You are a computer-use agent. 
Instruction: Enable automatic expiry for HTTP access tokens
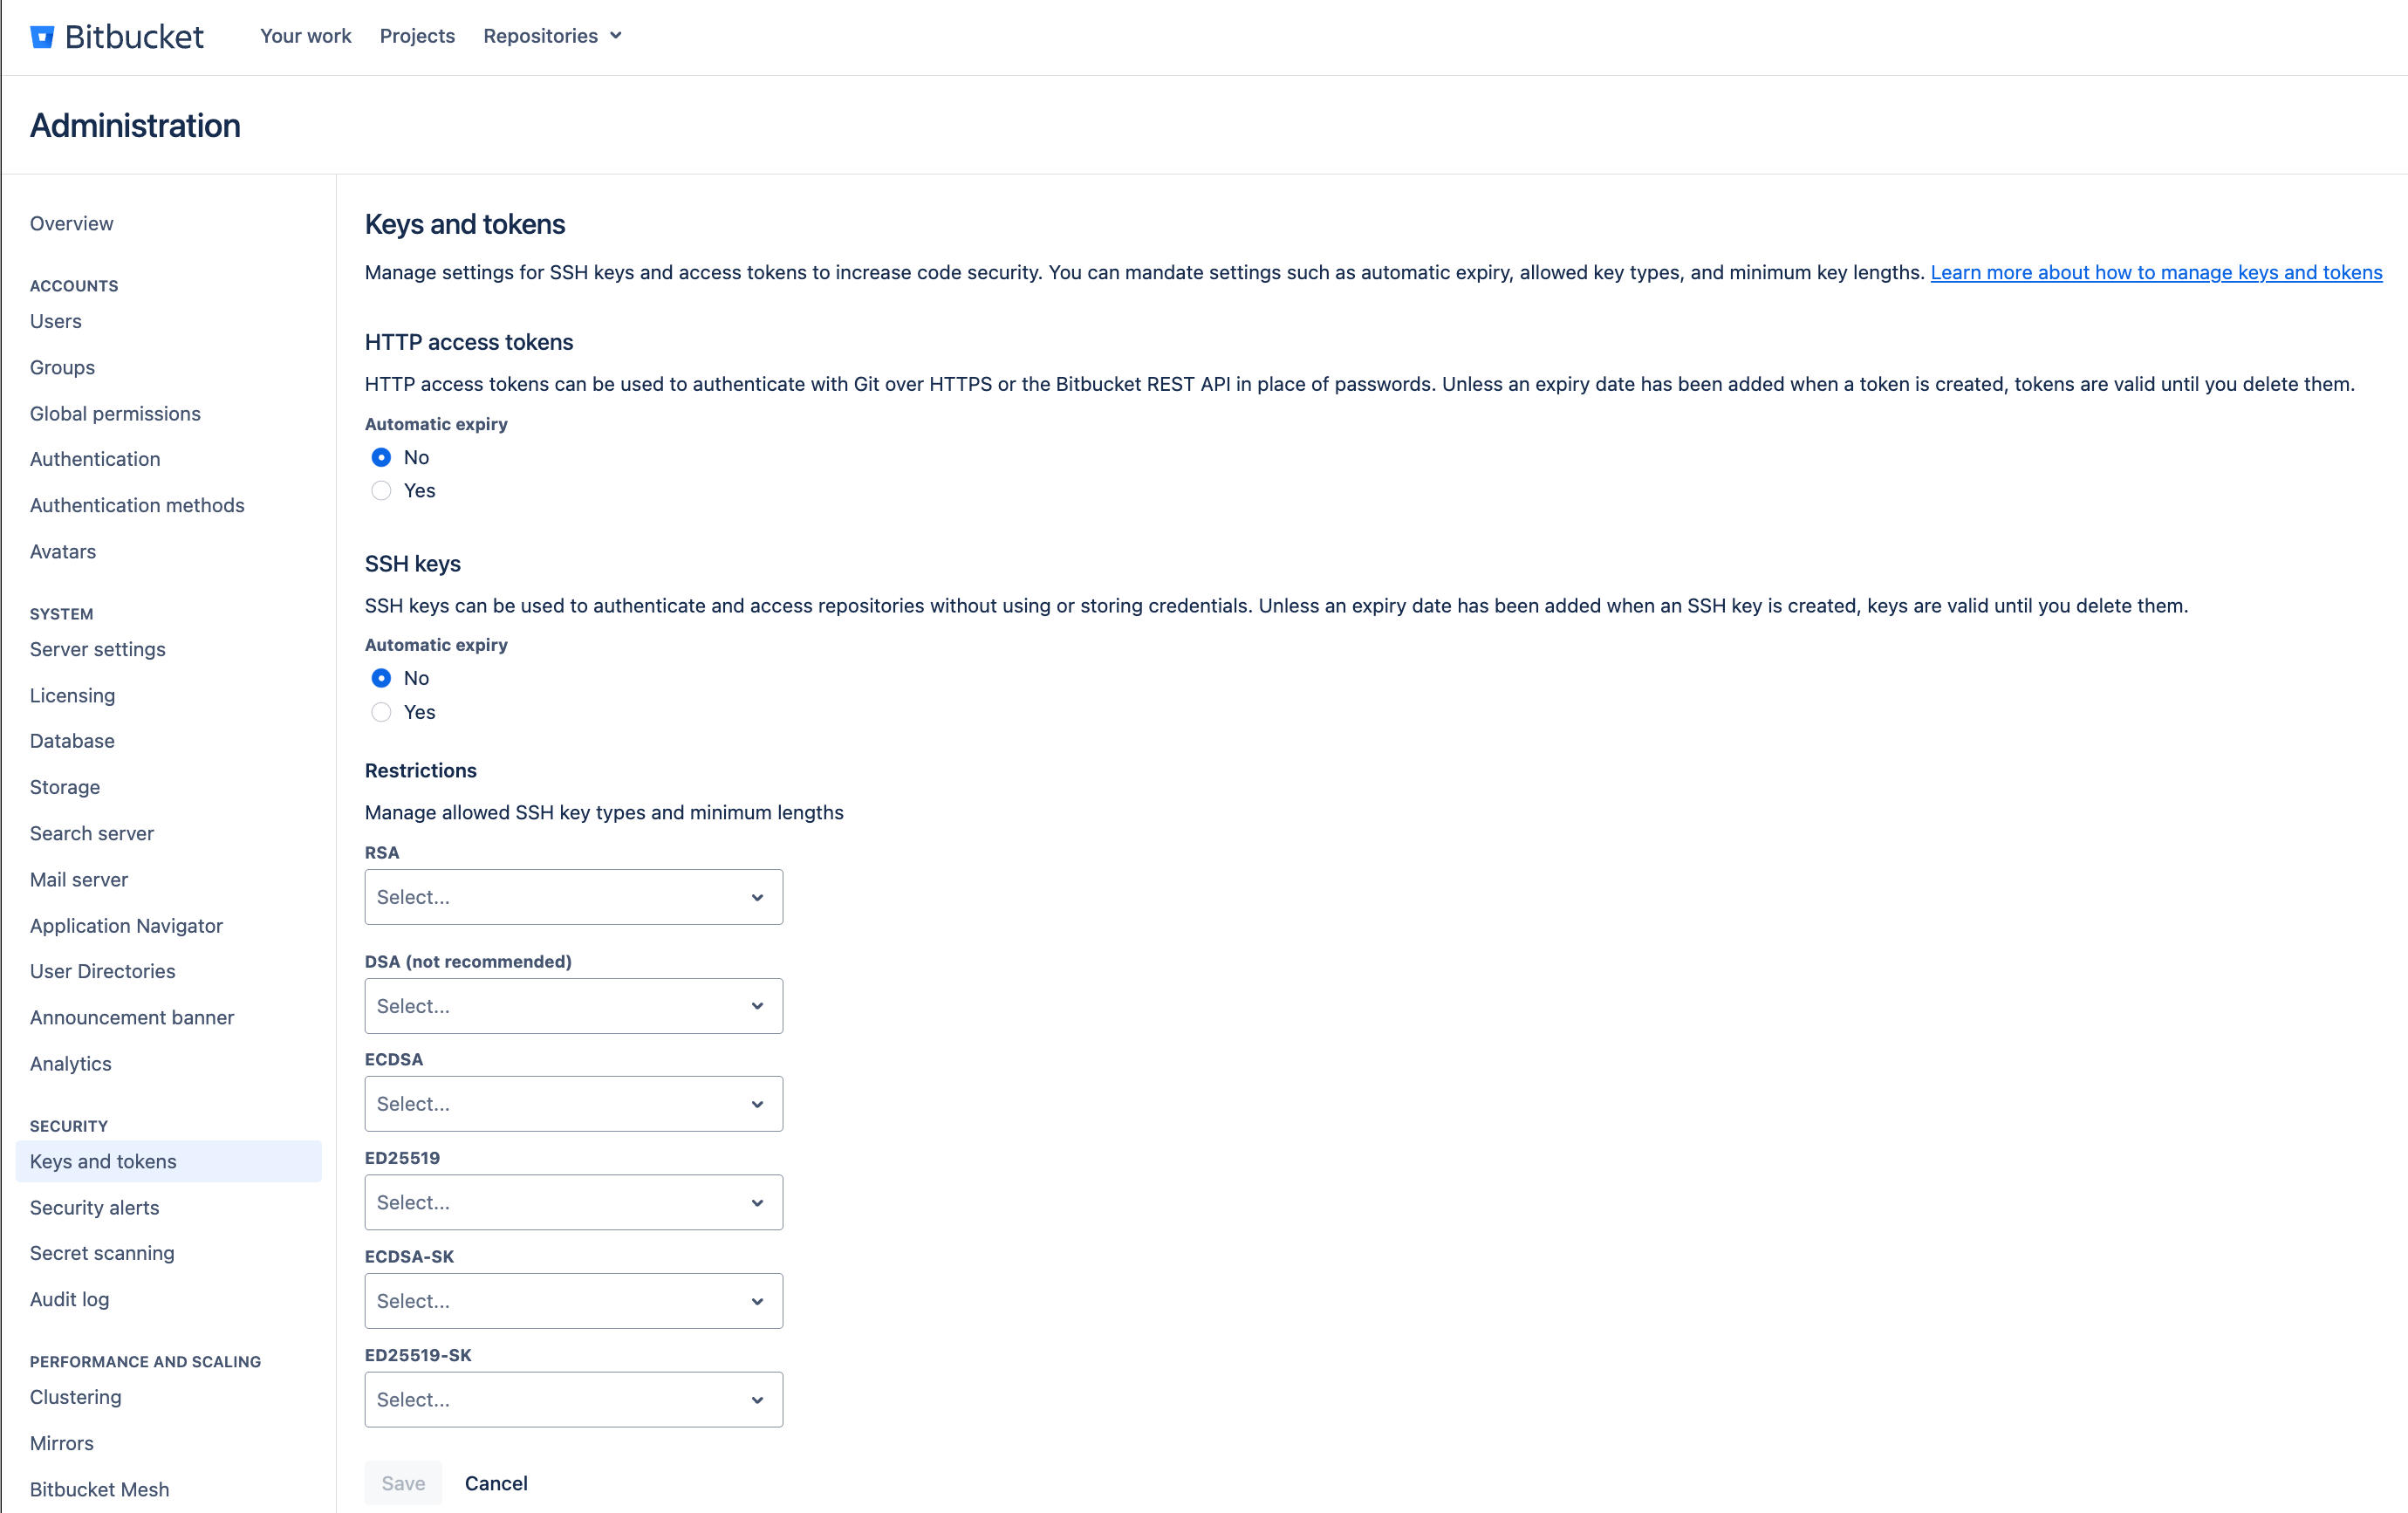tap(381, 491)
